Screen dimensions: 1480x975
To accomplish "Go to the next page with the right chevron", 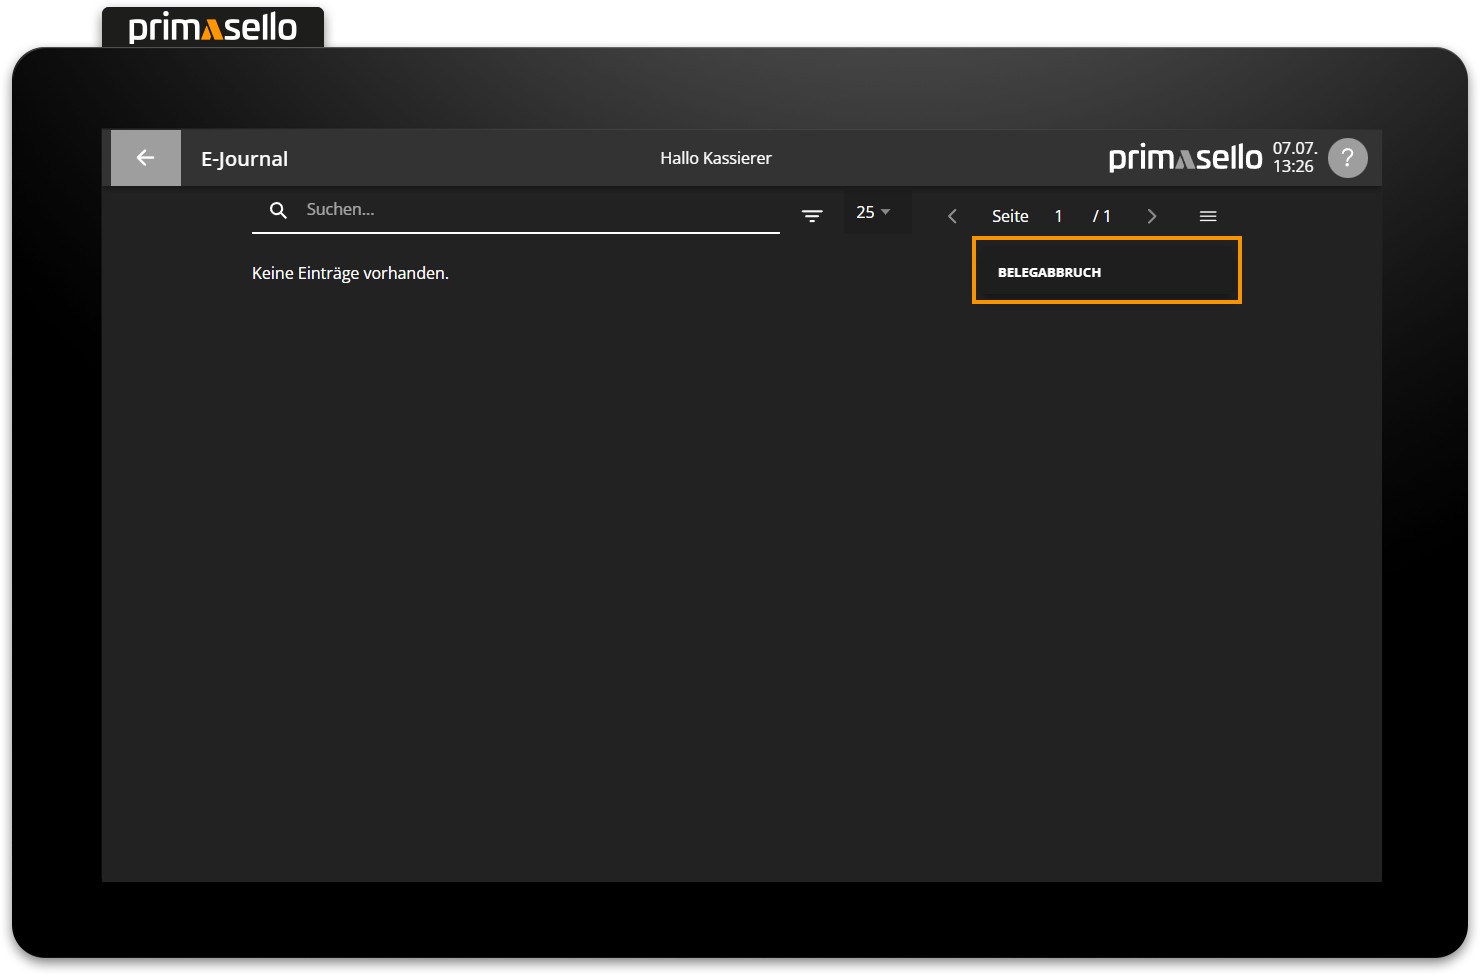I will click(1152, 215).
